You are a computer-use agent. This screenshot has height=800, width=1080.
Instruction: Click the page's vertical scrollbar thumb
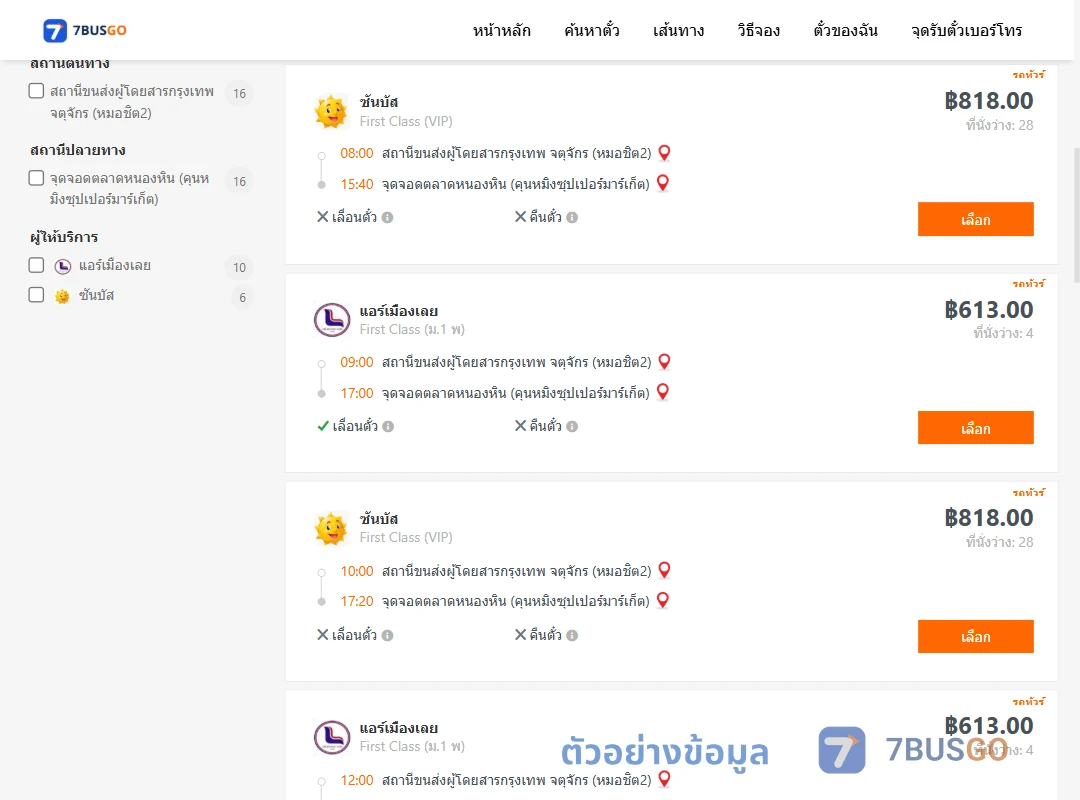point(1077,215)
